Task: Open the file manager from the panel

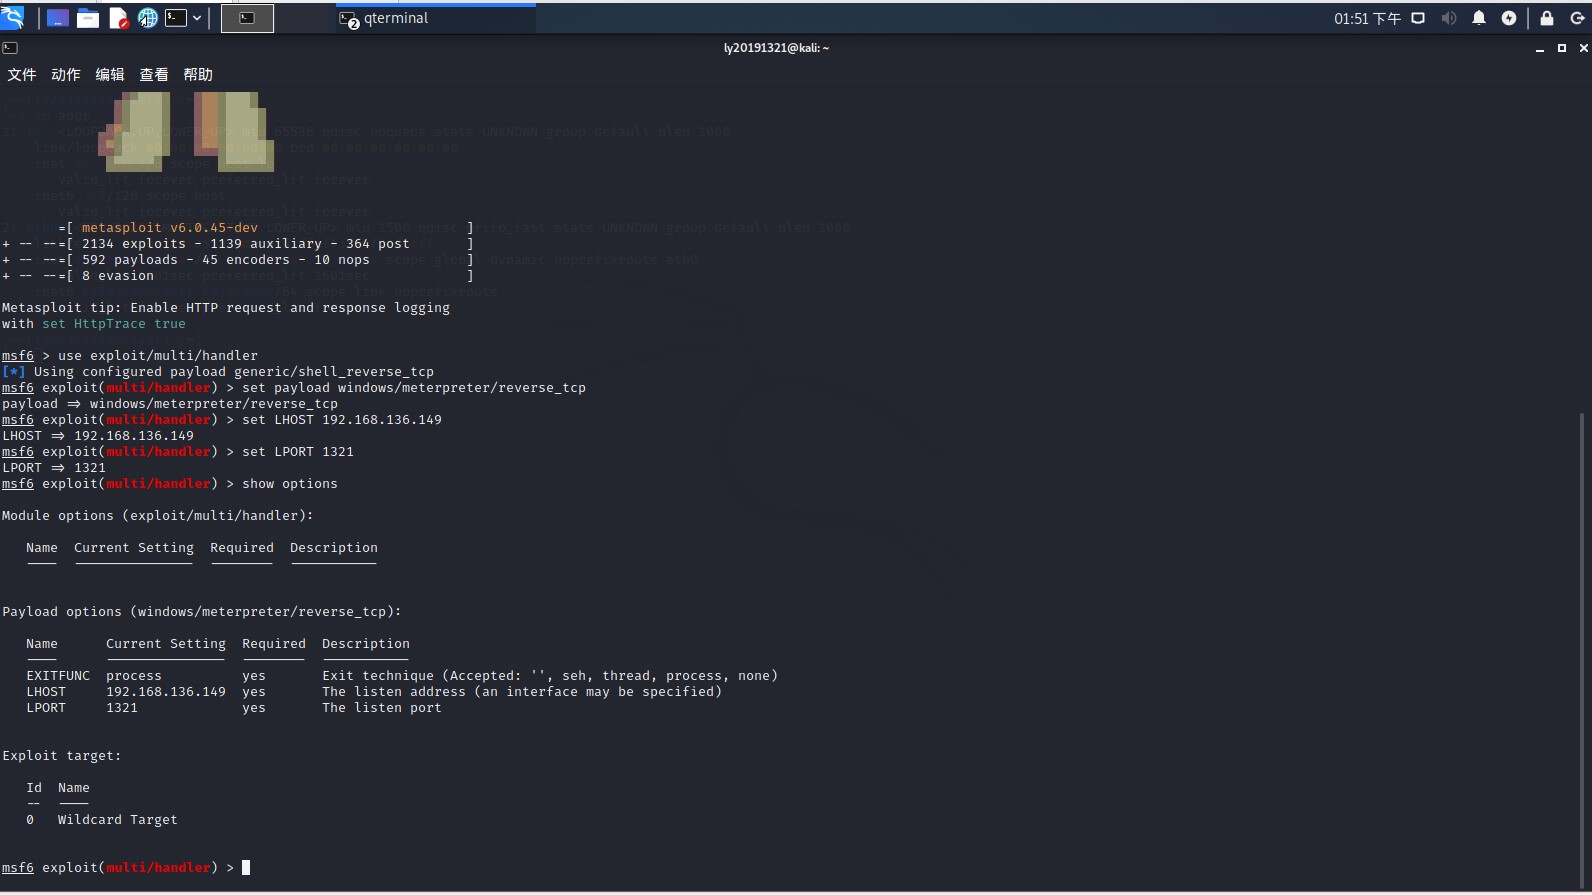Action: click(x=88, y=18)
